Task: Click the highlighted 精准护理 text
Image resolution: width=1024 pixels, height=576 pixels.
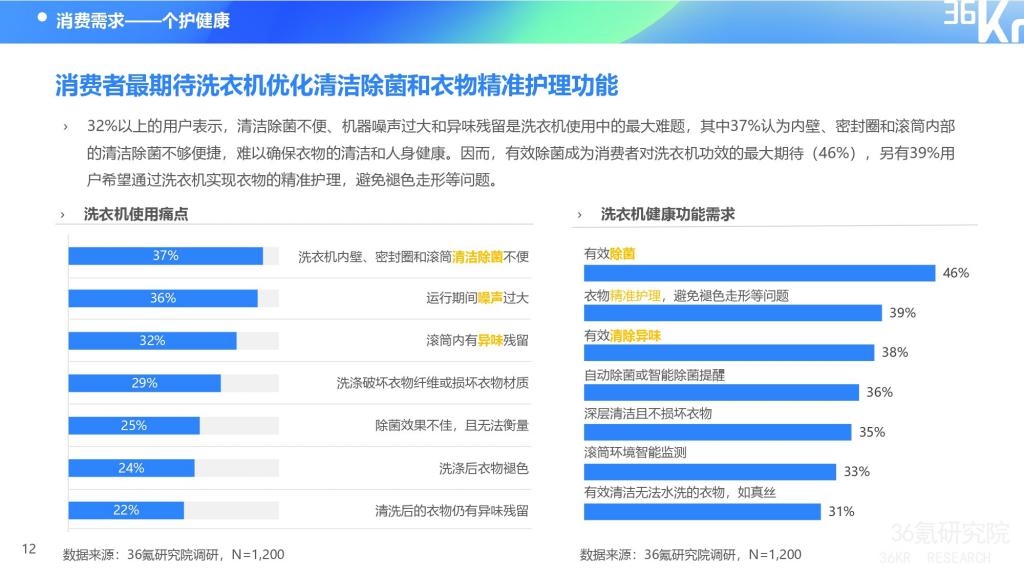Action: [x=636, y=296]
